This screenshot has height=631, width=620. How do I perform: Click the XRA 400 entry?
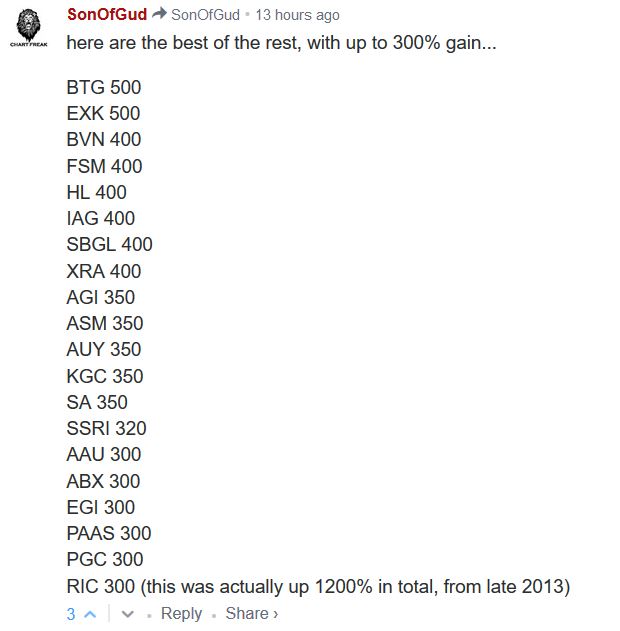(104, 271)
